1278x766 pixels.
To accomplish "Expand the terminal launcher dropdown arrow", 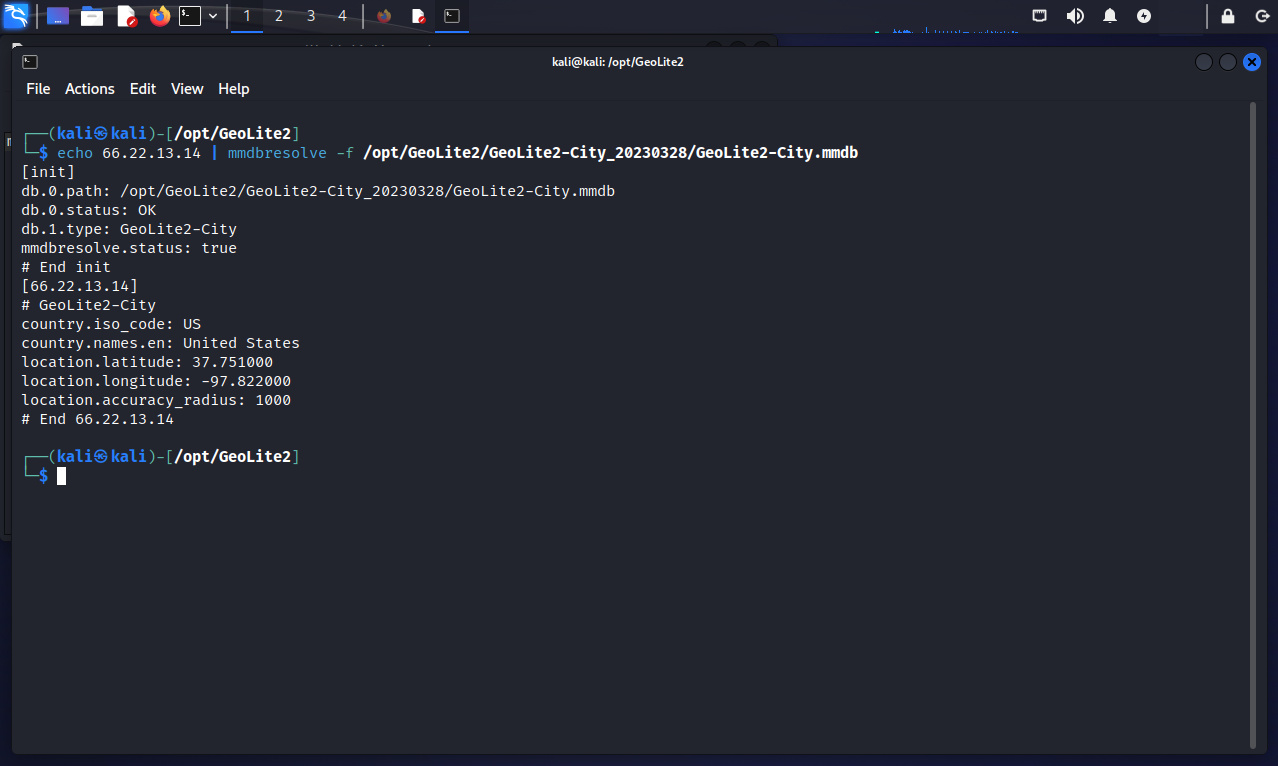I will click(x=213, y=16).
